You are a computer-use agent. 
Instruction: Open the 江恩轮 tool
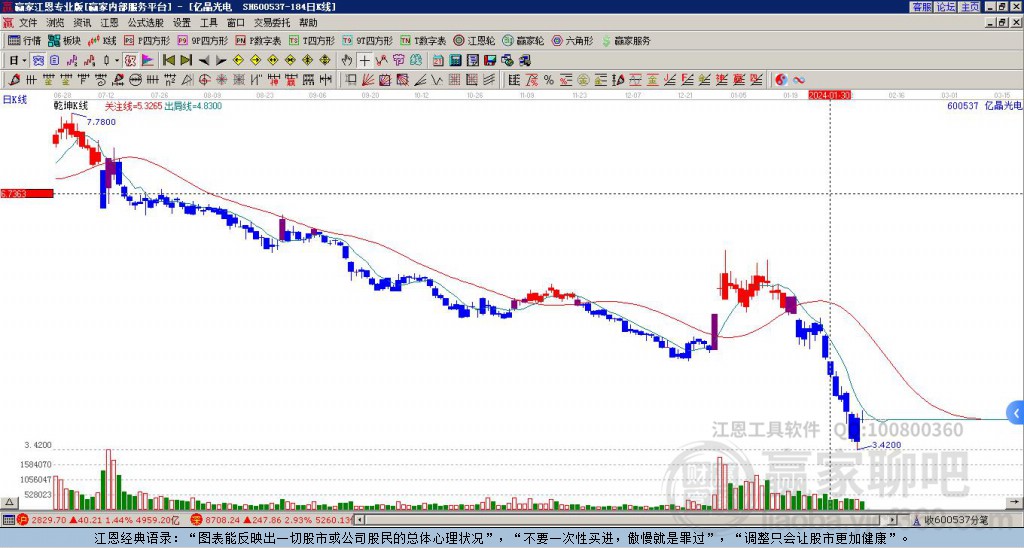coord(474,40)
